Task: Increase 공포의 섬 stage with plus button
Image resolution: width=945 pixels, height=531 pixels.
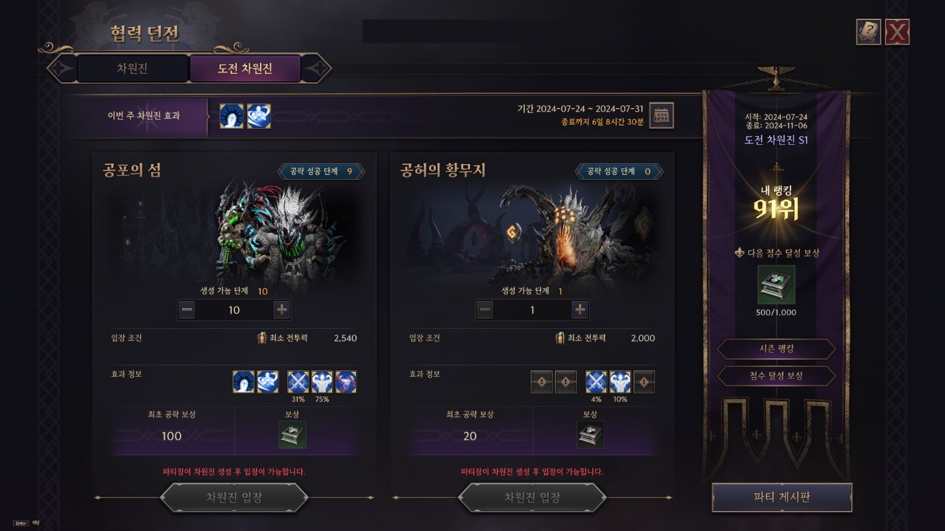Action: (x=281, y=310)
